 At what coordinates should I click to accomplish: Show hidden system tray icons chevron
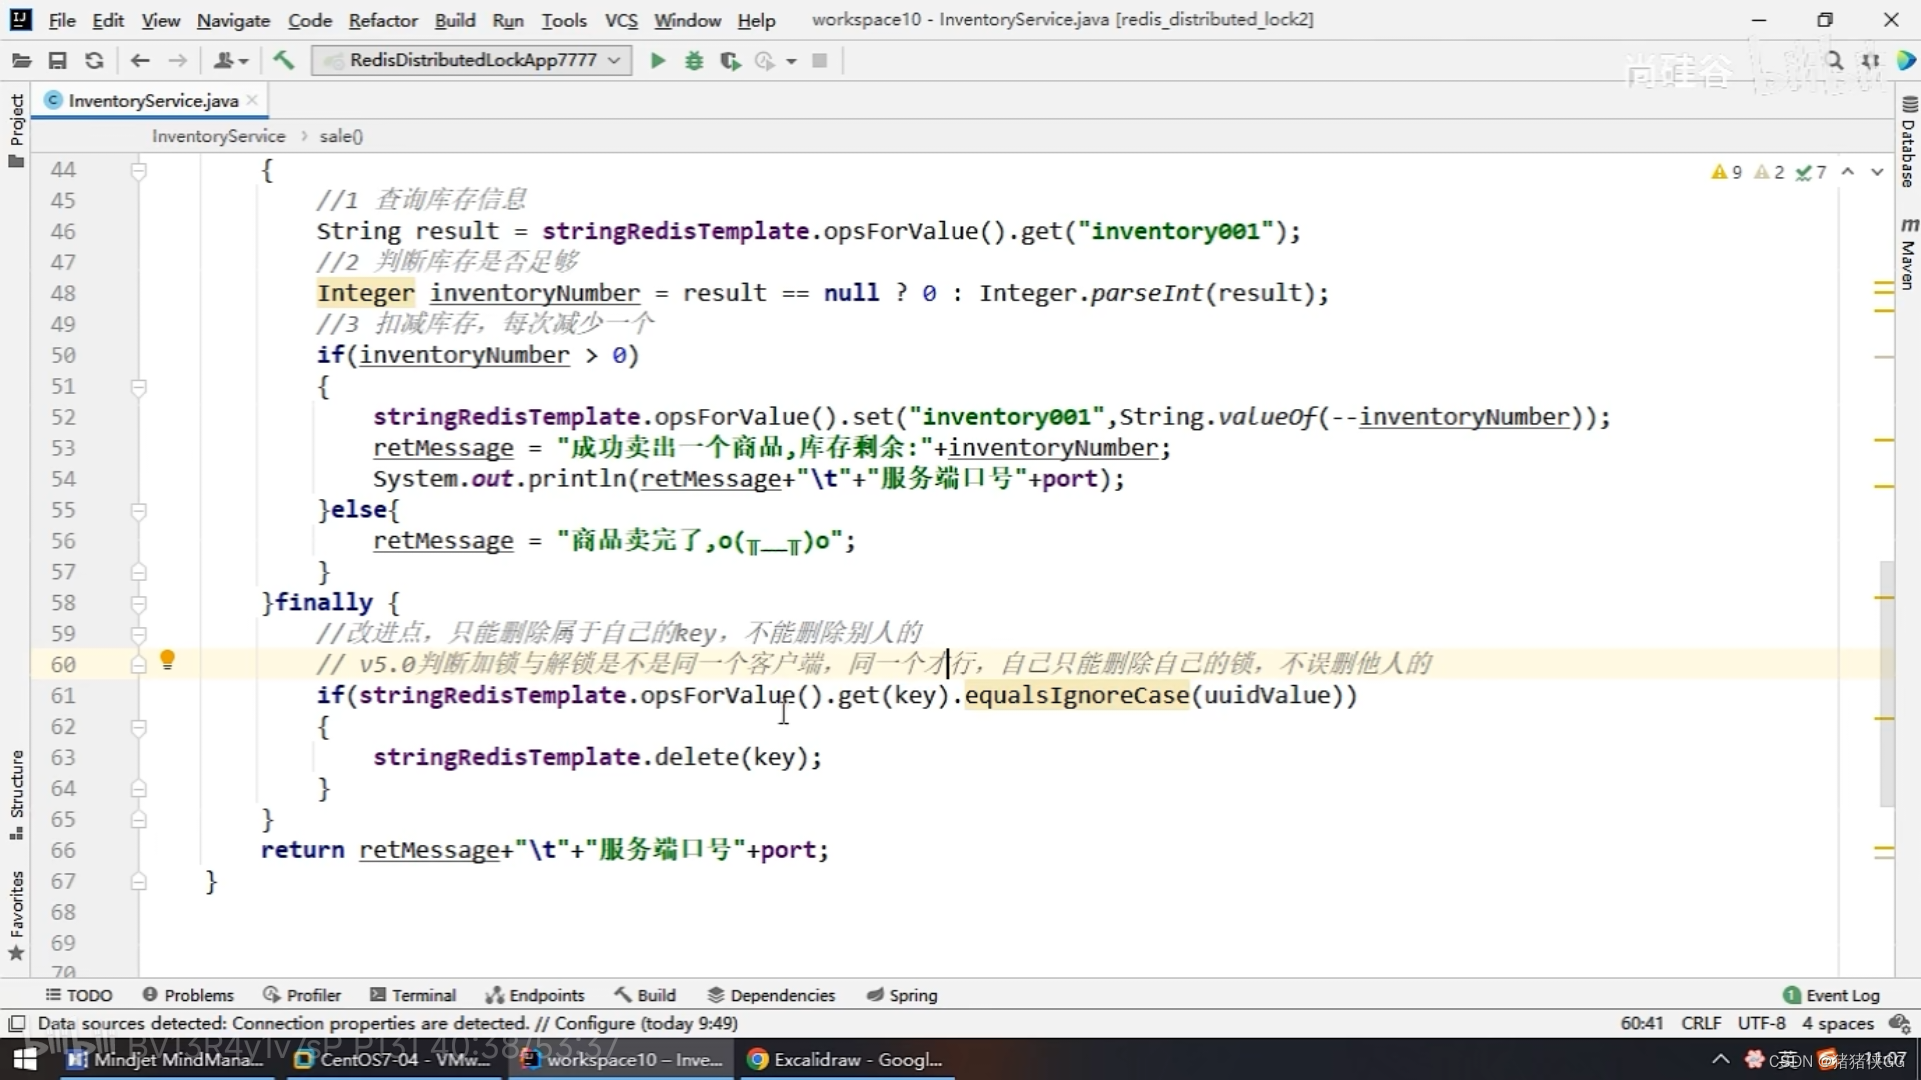tap(1720, 1059)
